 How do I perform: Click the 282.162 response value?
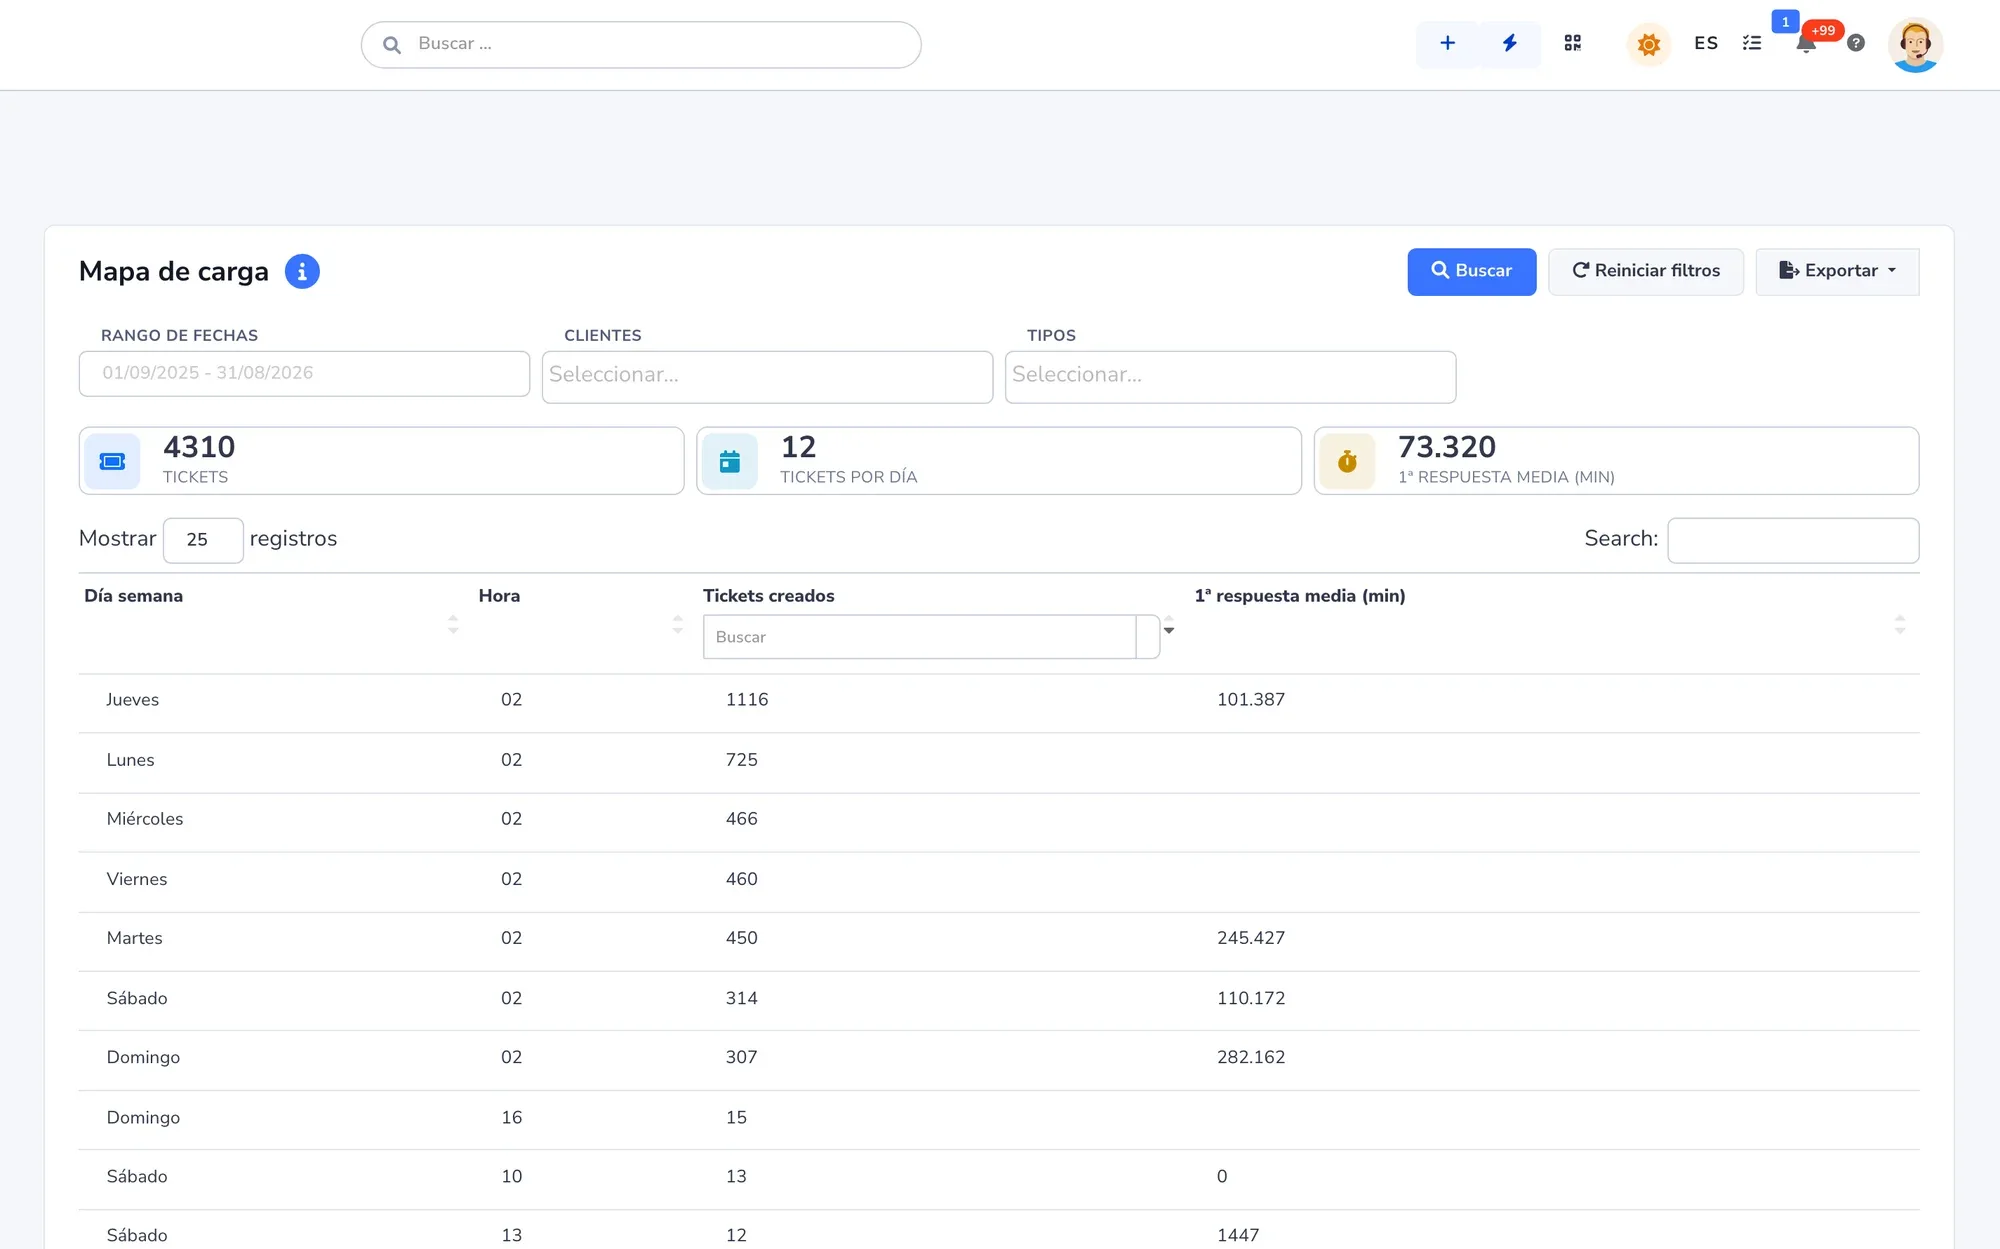[1251, 1057]
